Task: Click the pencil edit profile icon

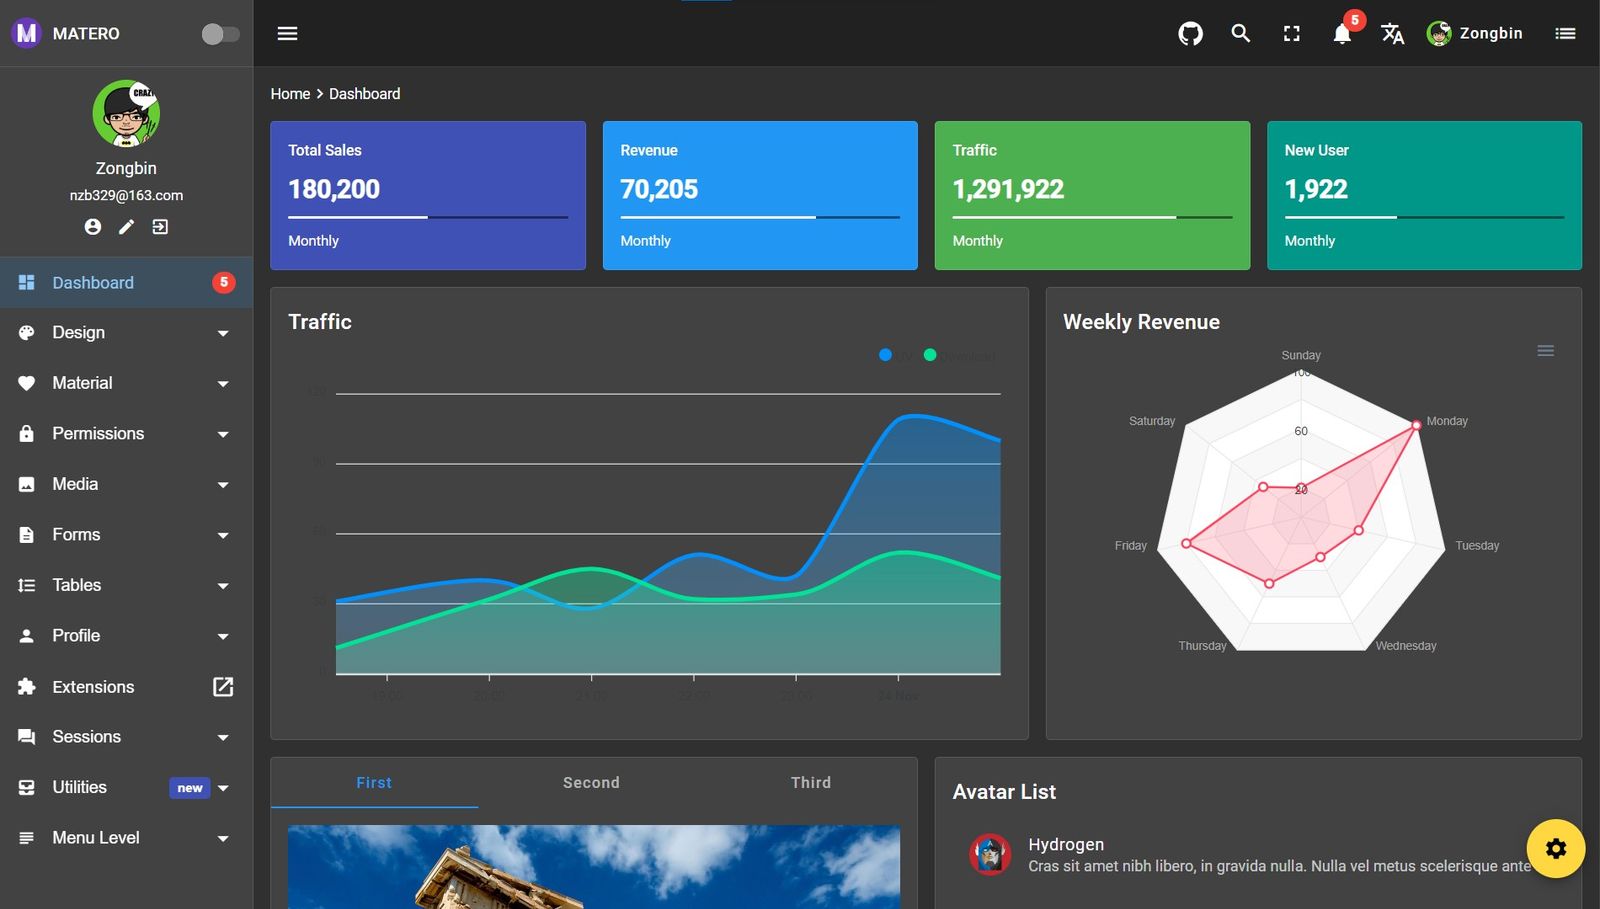Action: tap(126, 227)
